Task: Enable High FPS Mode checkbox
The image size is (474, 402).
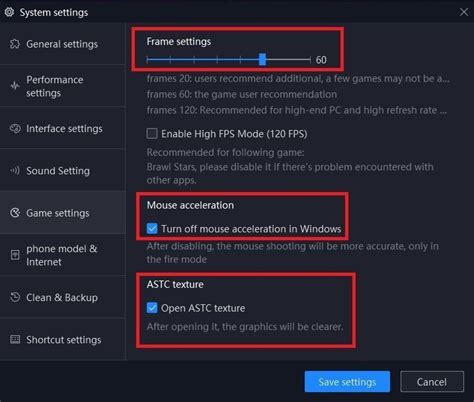Action: [152, 134]
